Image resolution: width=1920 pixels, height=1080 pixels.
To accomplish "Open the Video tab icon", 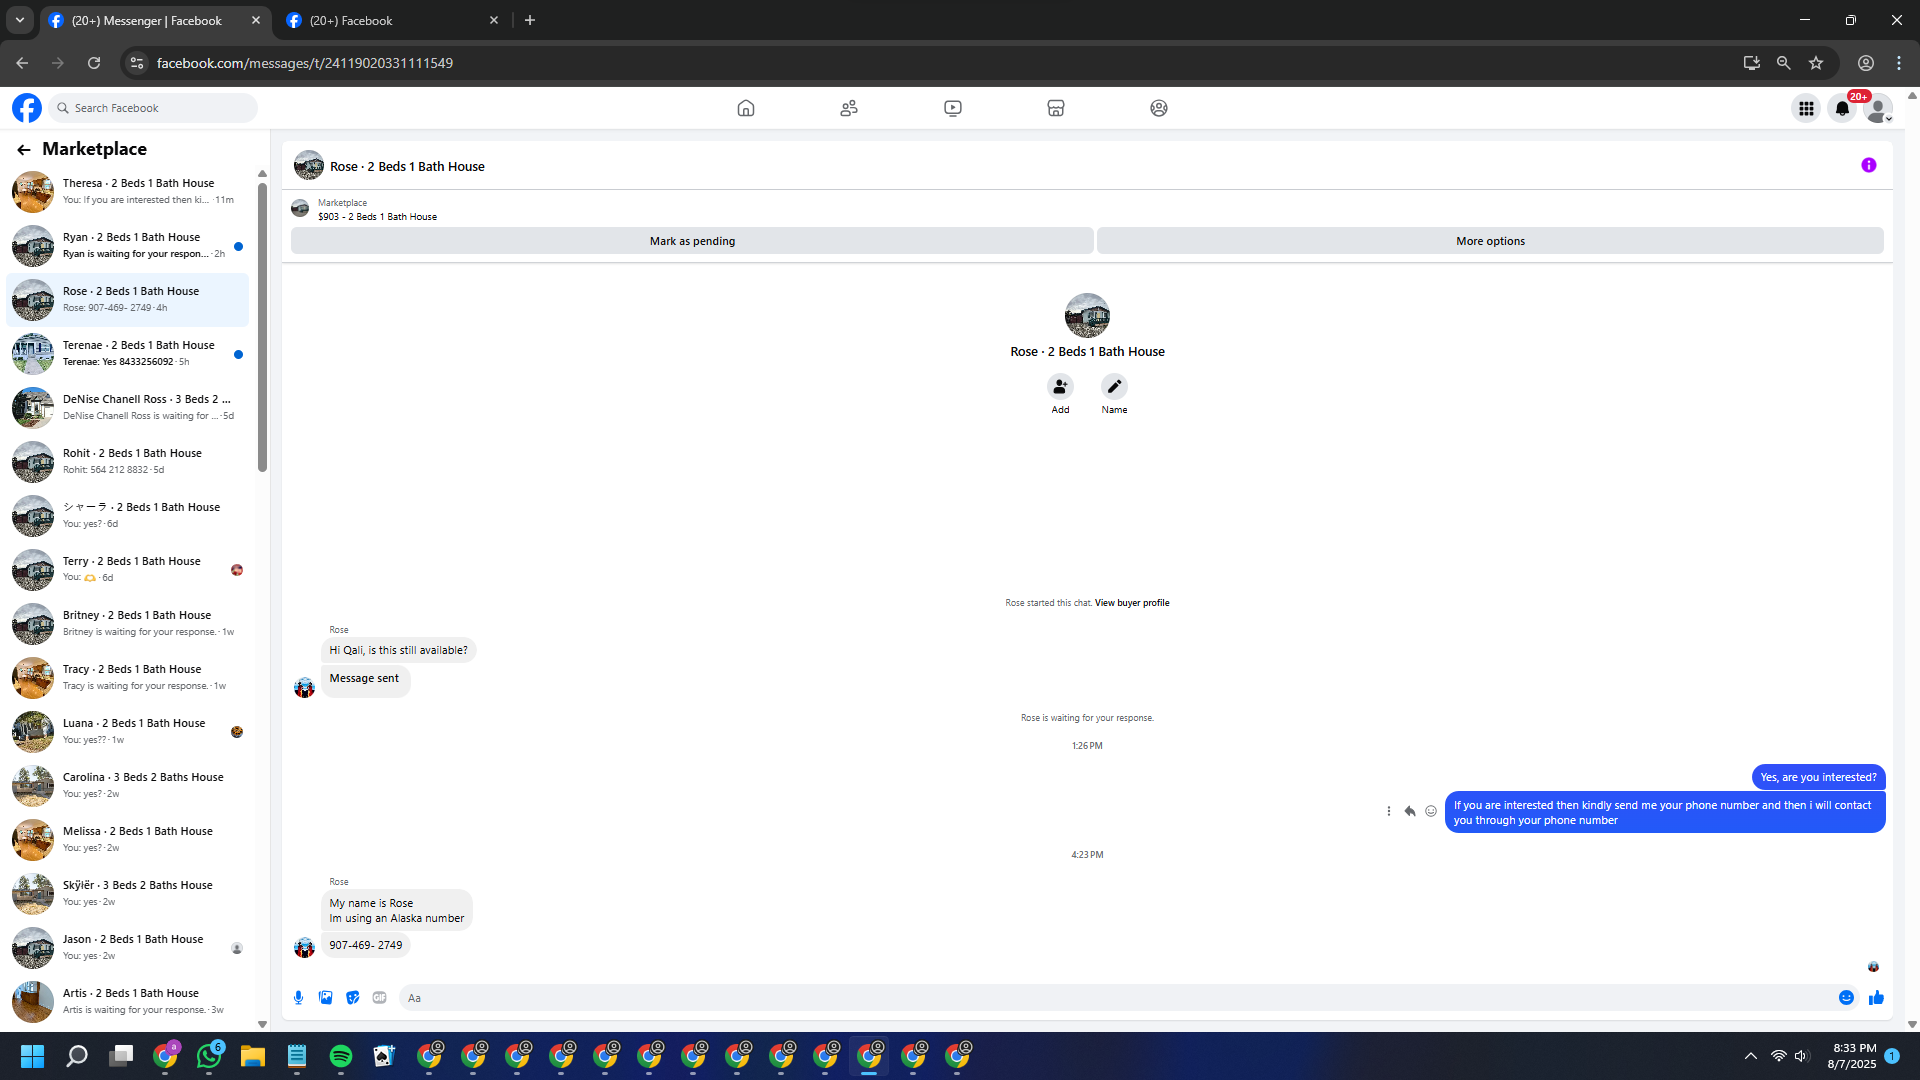I will [x=953, y=108].
